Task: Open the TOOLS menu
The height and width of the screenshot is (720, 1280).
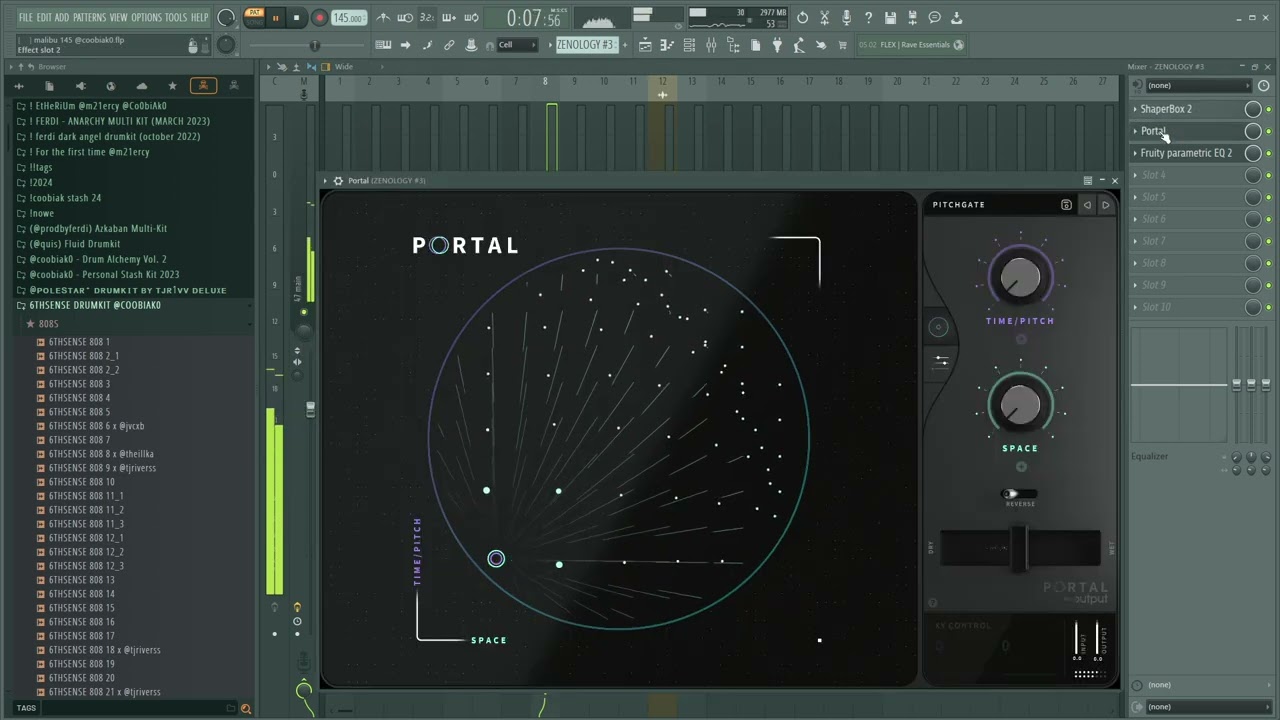Action: click(x=175, y=18)
